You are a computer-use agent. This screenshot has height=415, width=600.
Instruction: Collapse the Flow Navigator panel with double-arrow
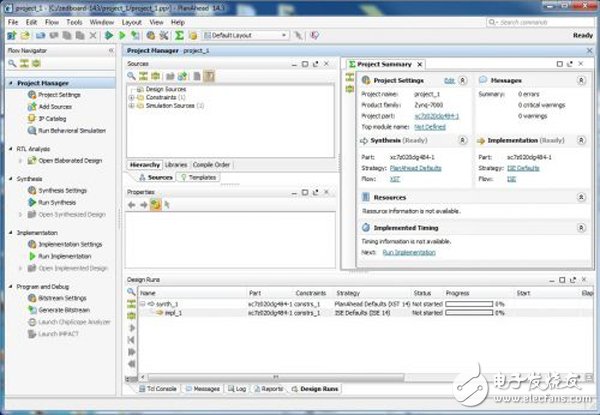pos(112,50)
